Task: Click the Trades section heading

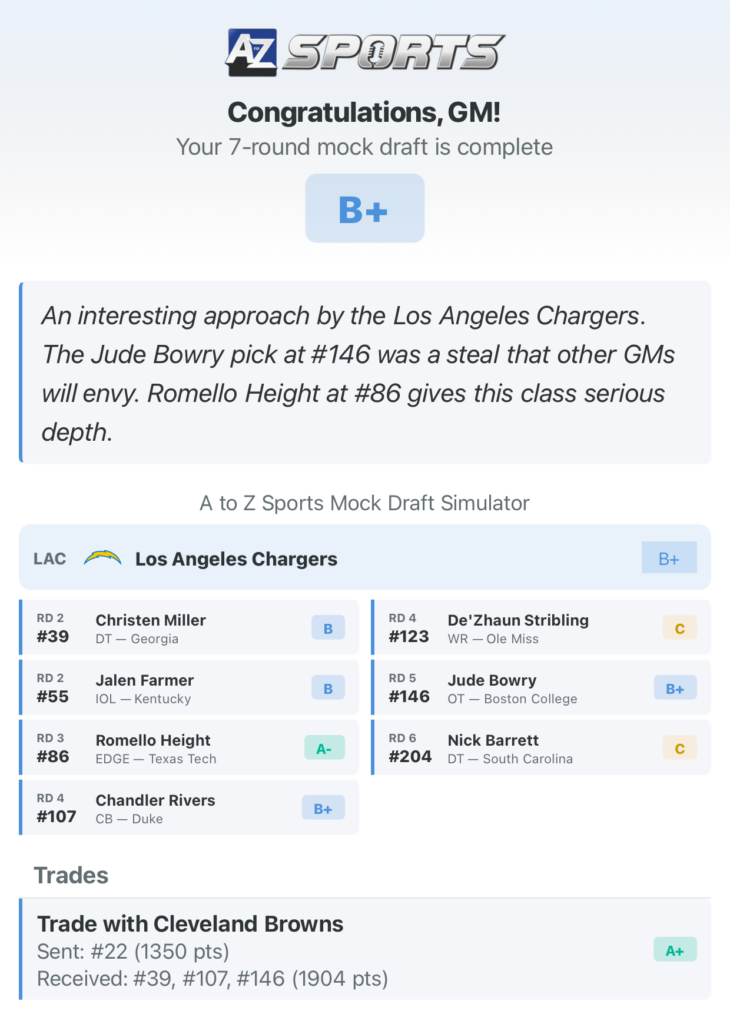Action: (x=71, y=875)
